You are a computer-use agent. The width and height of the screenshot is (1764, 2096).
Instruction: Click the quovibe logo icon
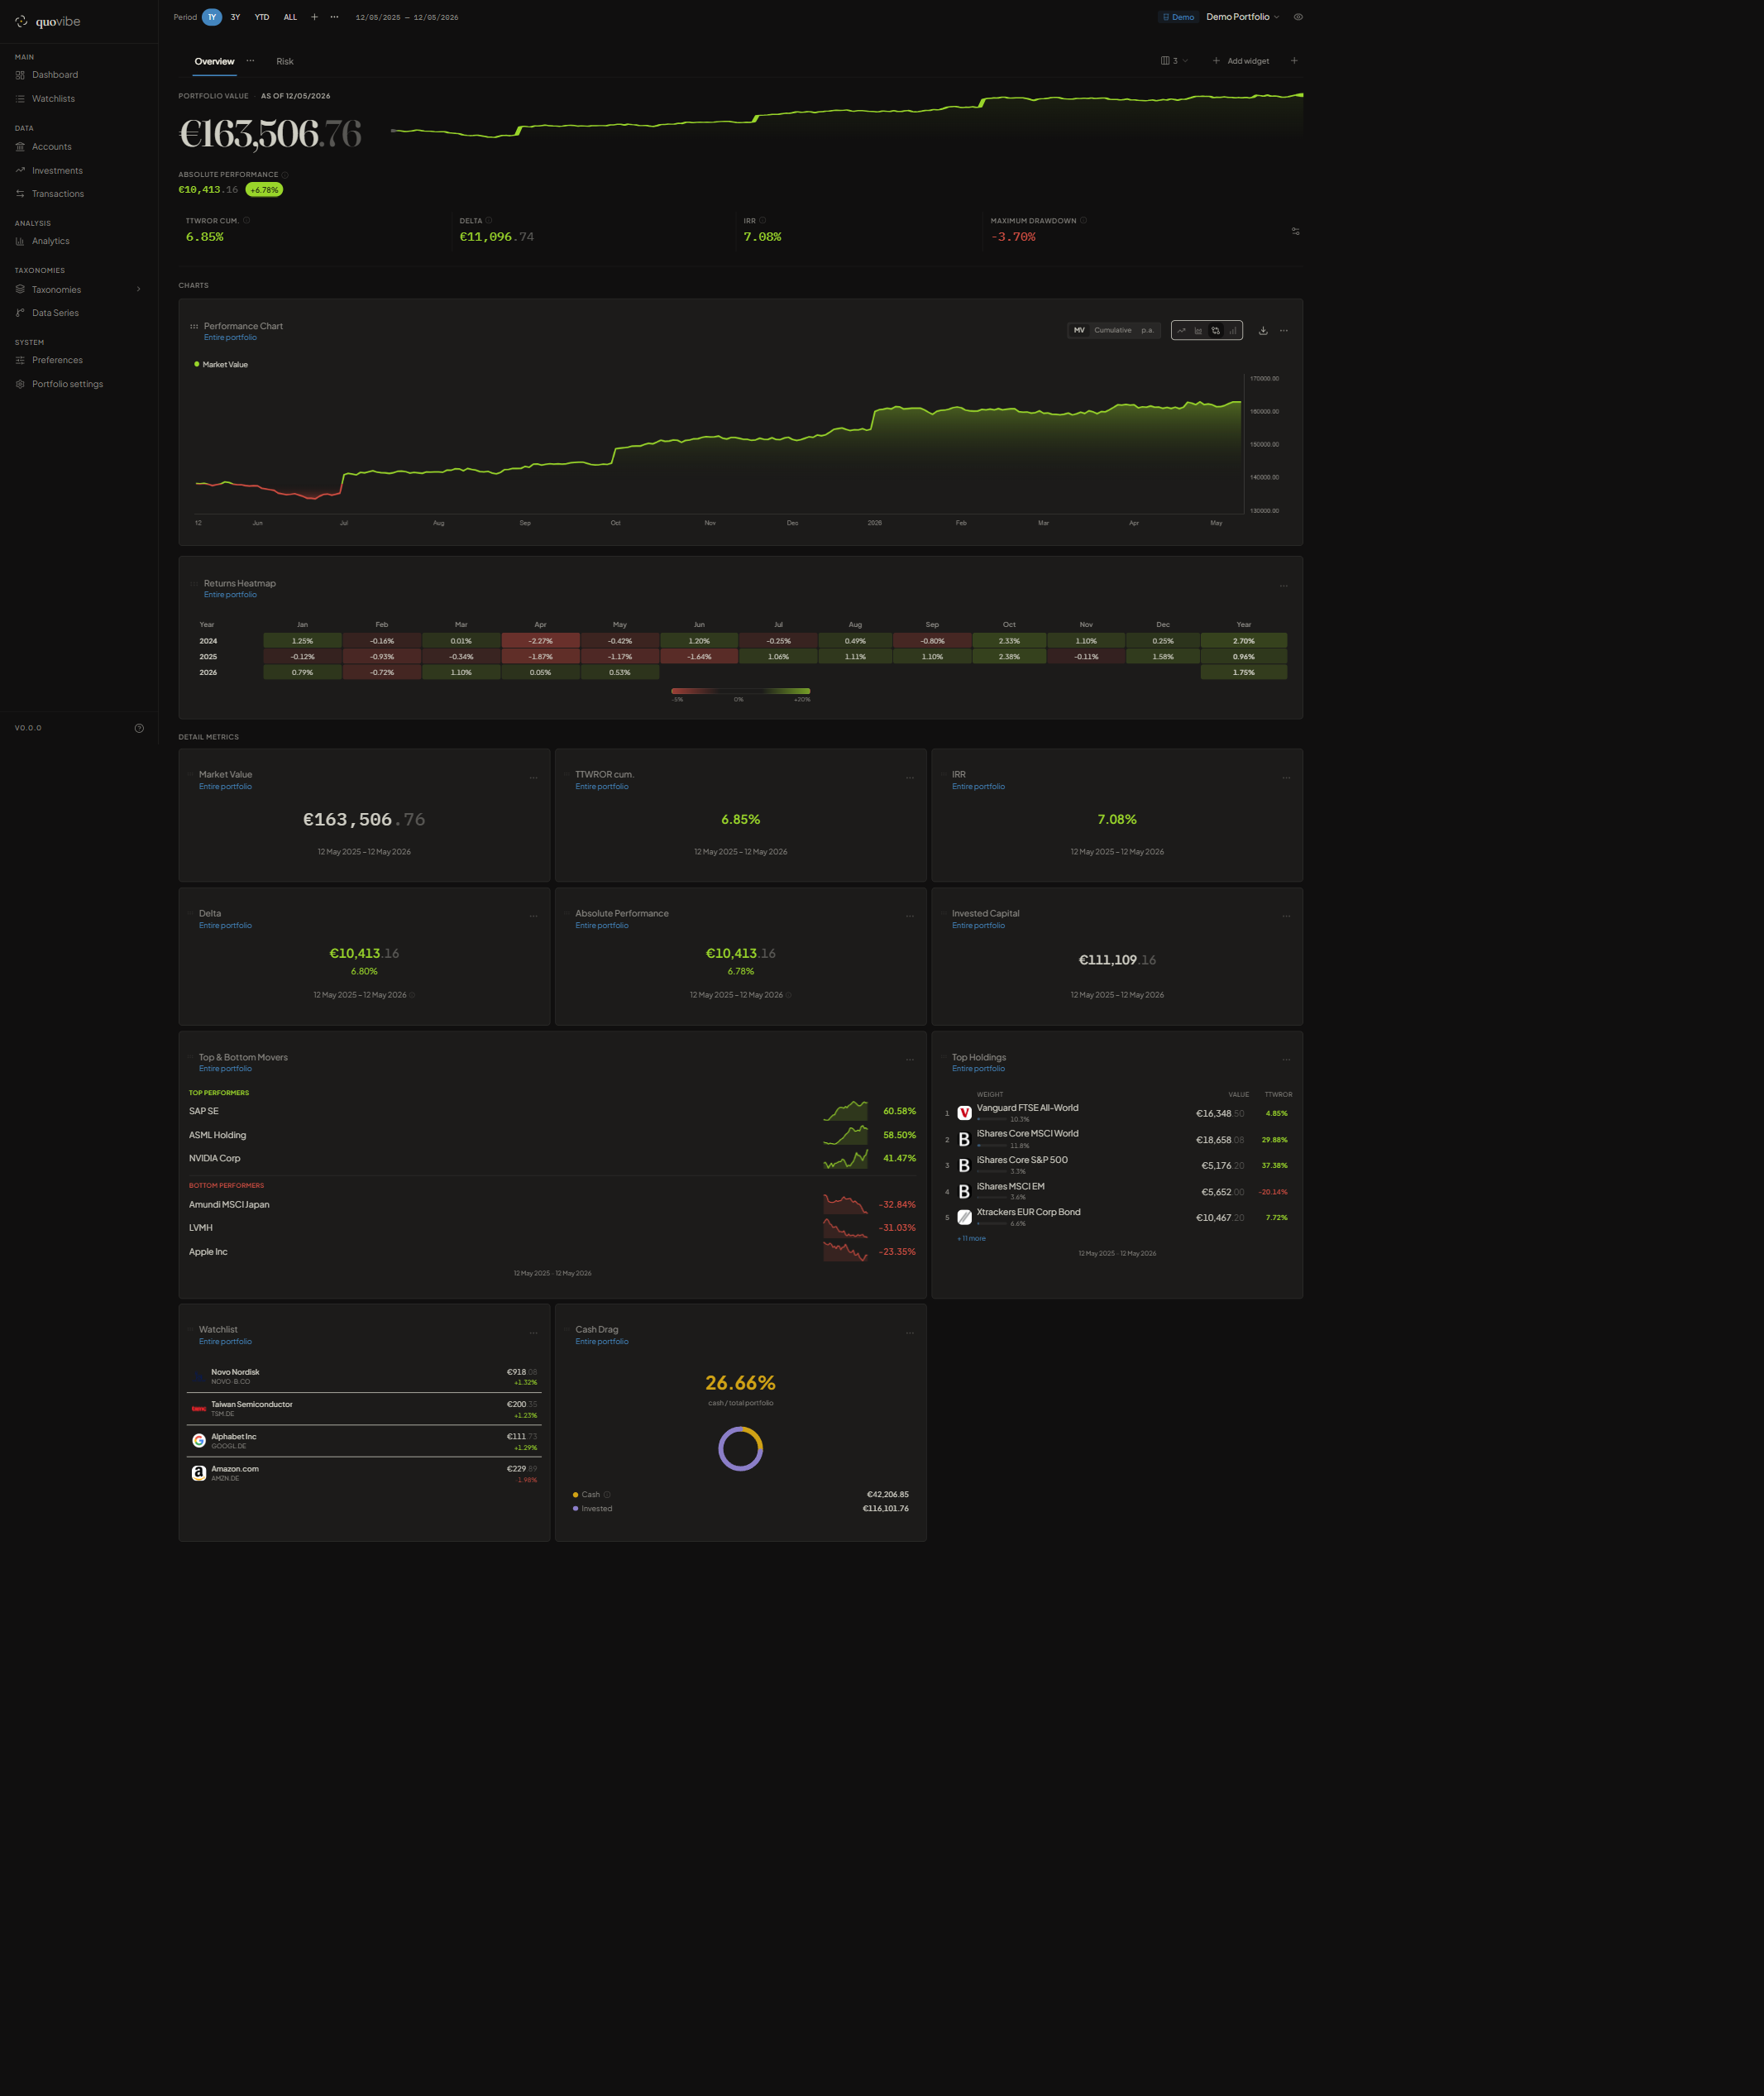[21, 21]
